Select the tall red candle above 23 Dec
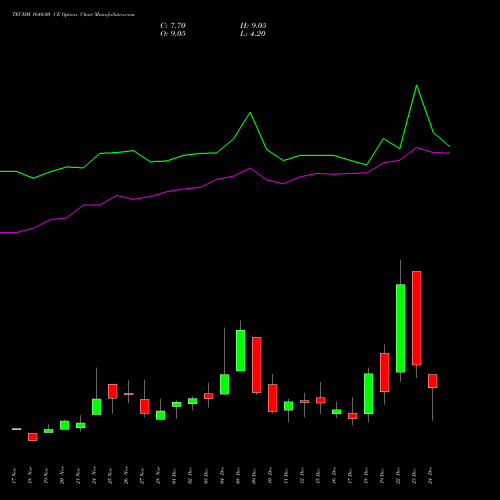 pyautogui.click(x=417, y=318)
